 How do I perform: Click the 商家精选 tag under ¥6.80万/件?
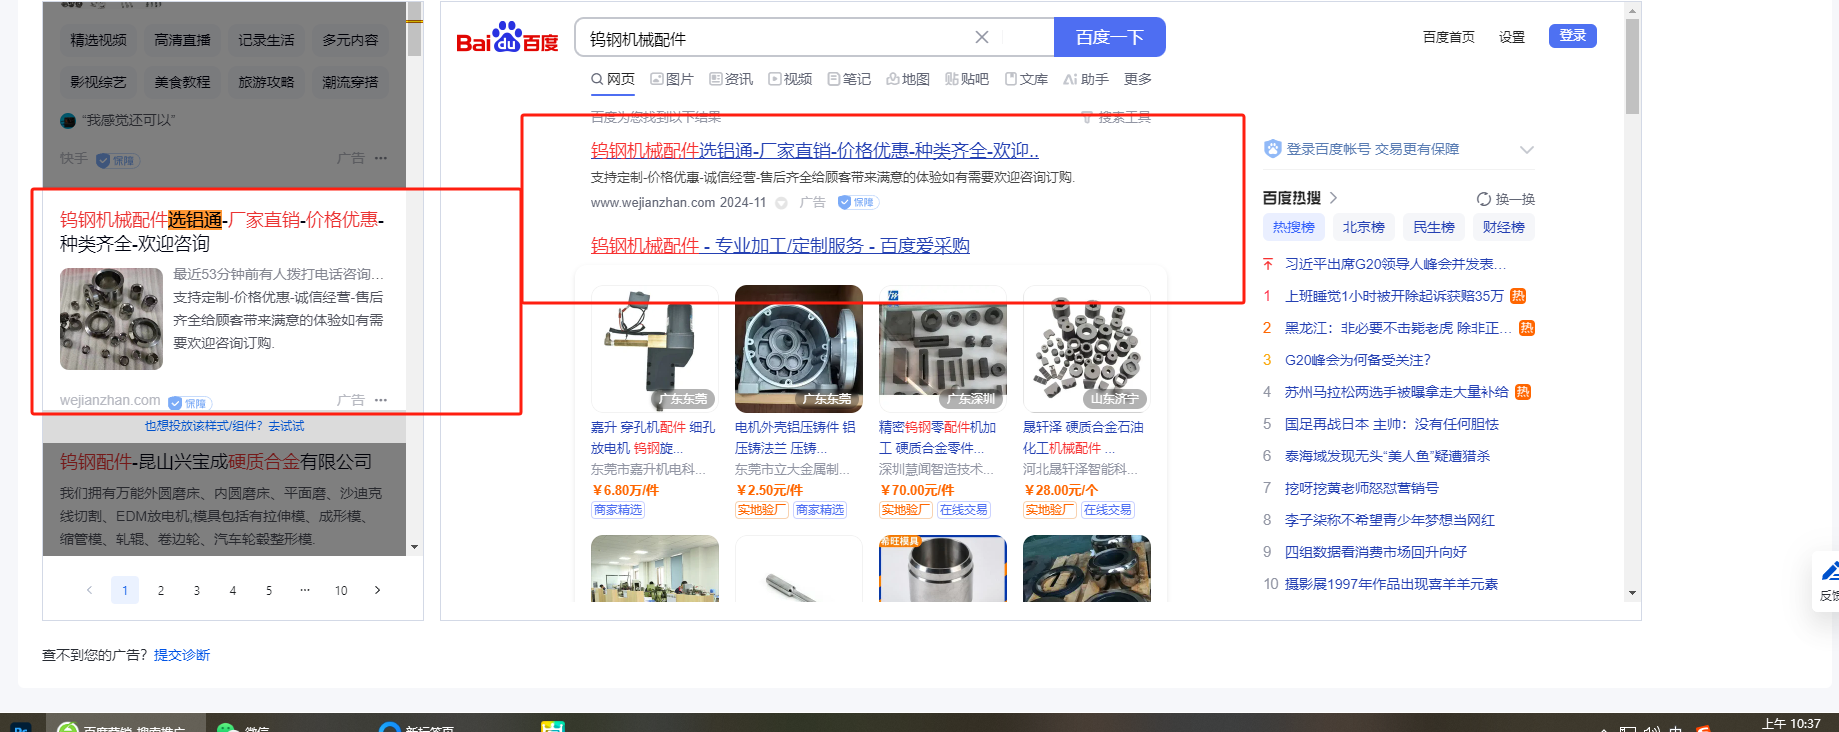618,510
